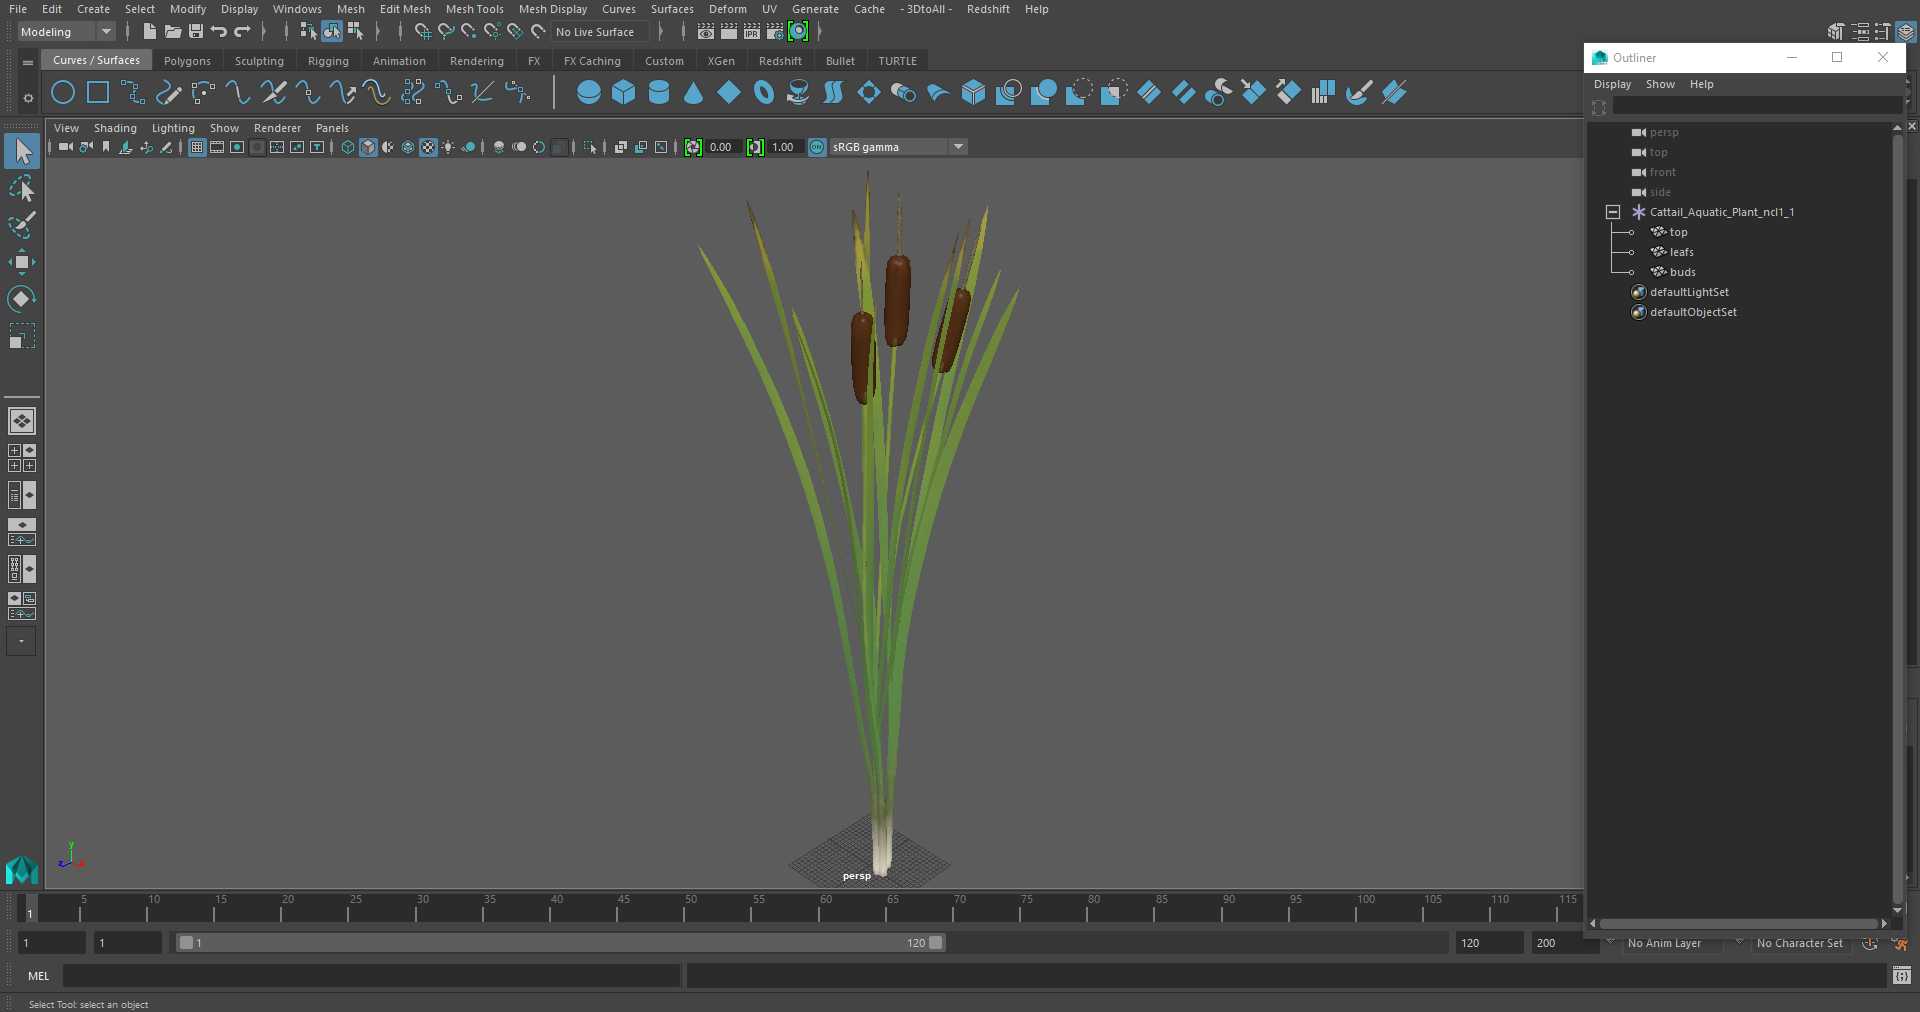The height and width of the screenshot is (1012, 1920).
Task: Open the Outliner Display menu
Action: [x=1612, y=84]
